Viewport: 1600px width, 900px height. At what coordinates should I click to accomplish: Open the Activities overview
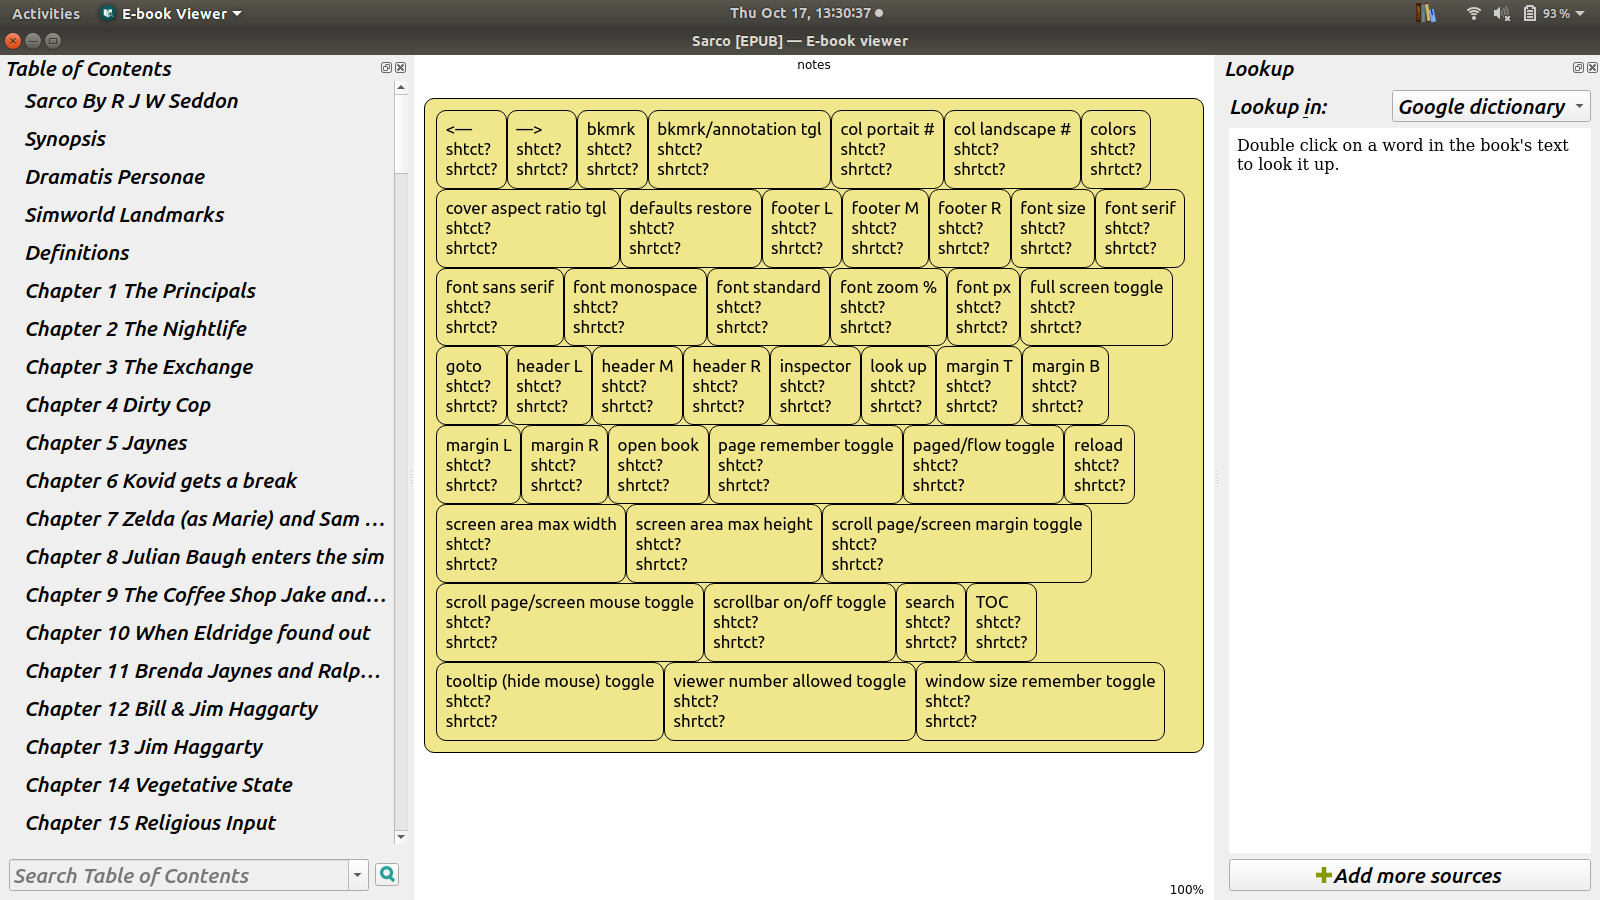click(46, 13)
